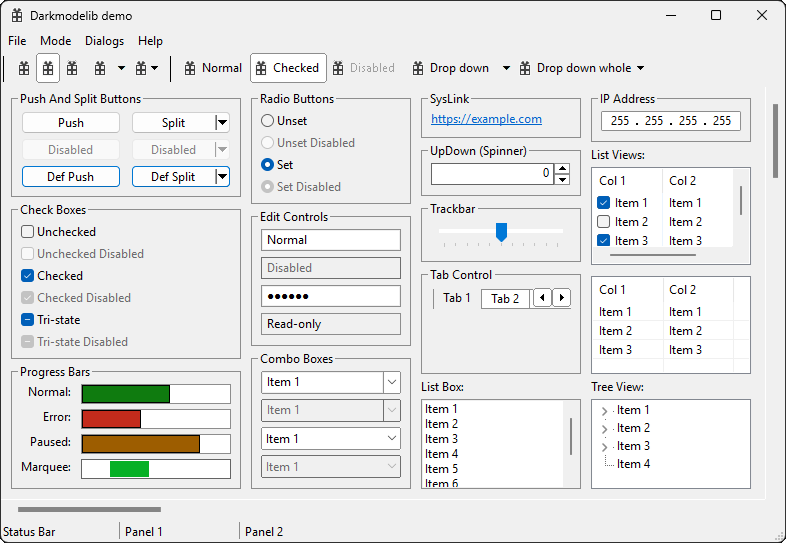Click the Drop down toolbar button

(x=451, y=68)
